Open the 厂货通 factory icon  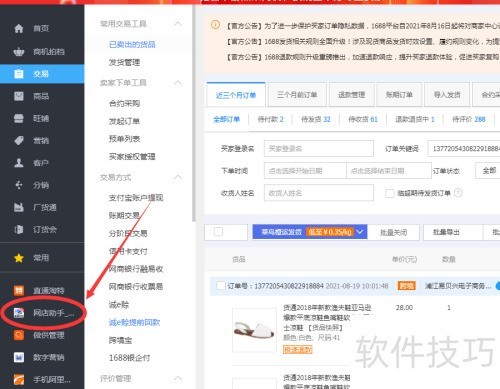click(19, 207)
